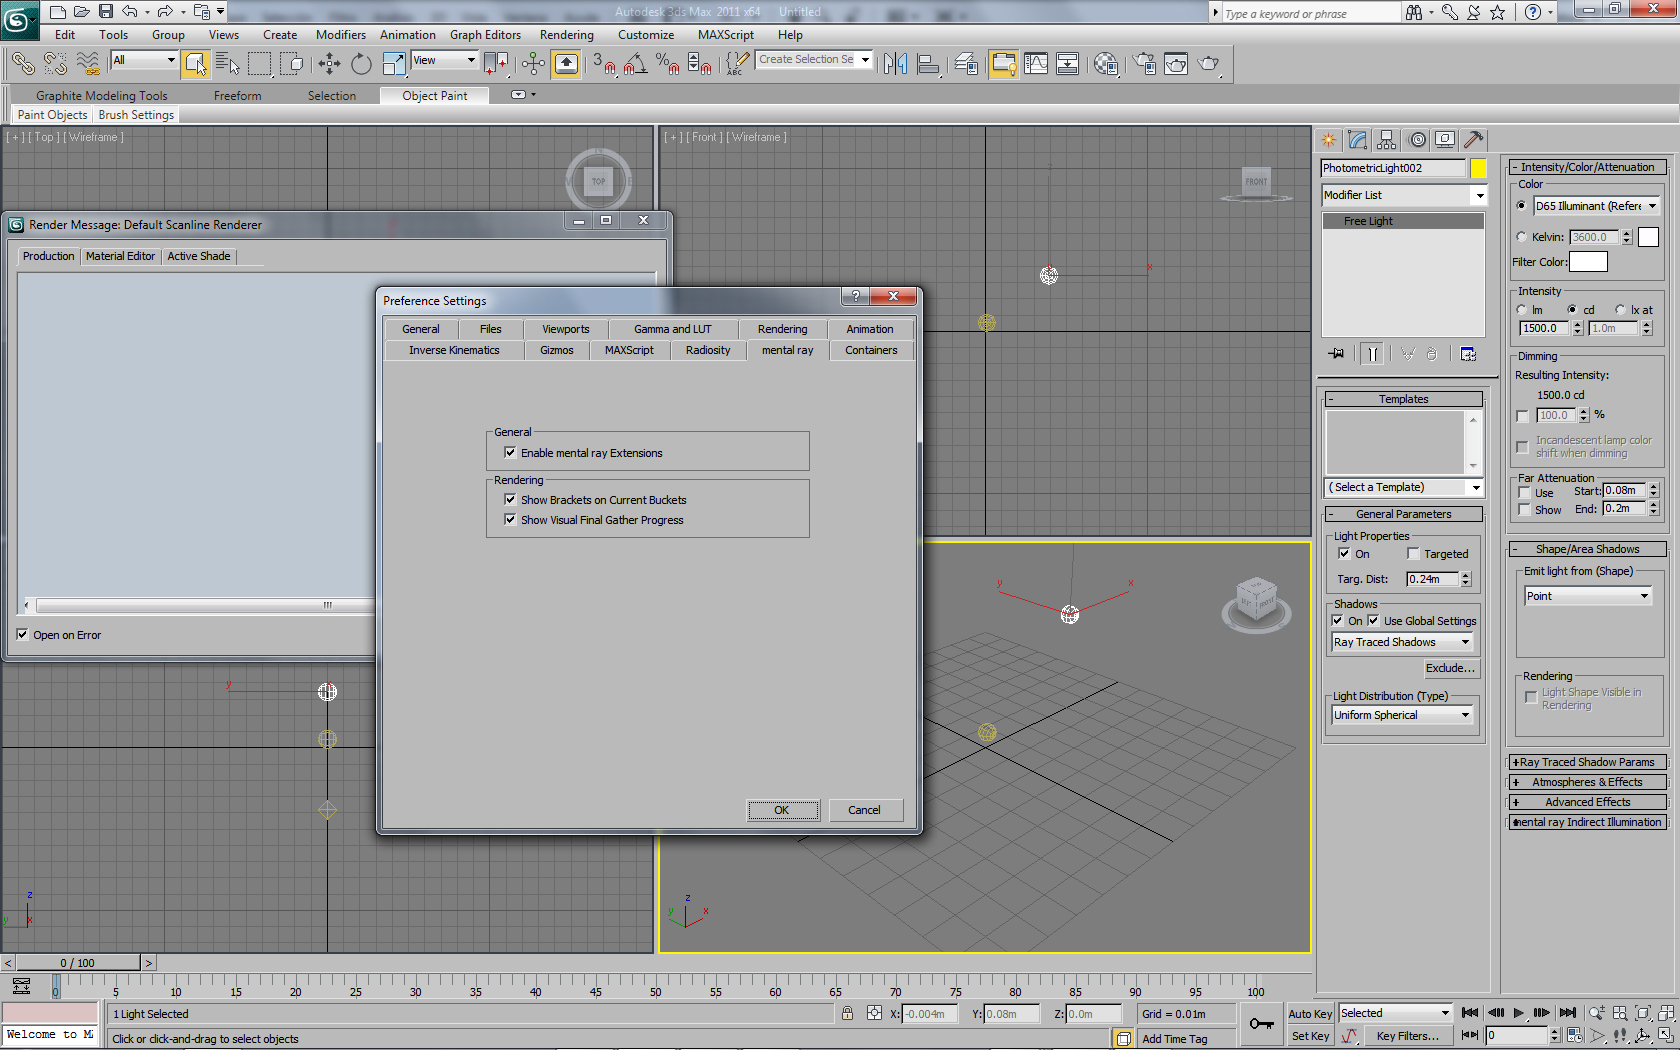The width and height of the screenshot is (1680, 1050).
Task: Toggle Use Global Settings for shadows
Action: click(1374, 621)
